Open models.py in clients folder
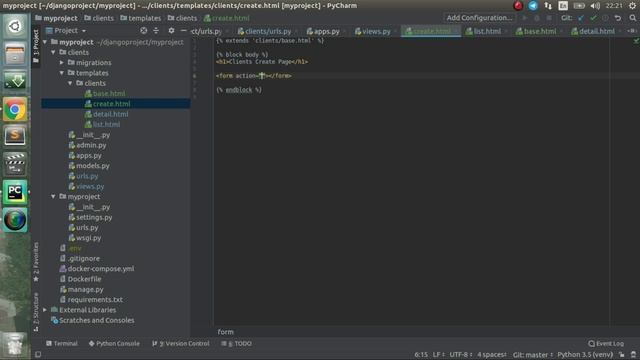The image size is (640, 360). tap(93, 166)
